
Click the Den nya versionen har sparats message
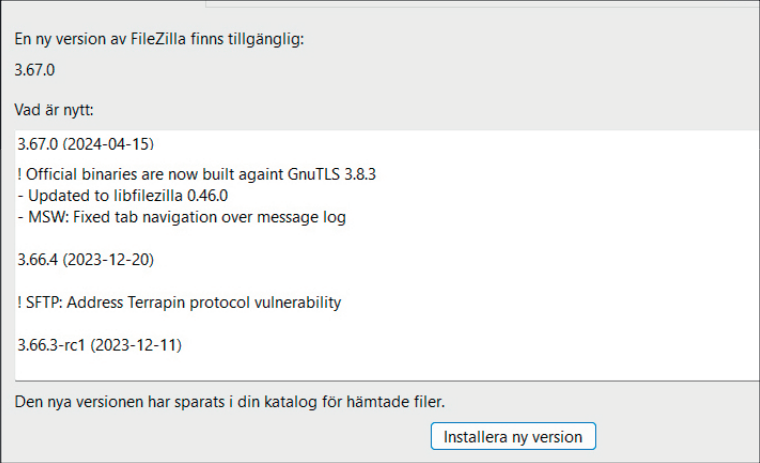[x=230, y=402]
